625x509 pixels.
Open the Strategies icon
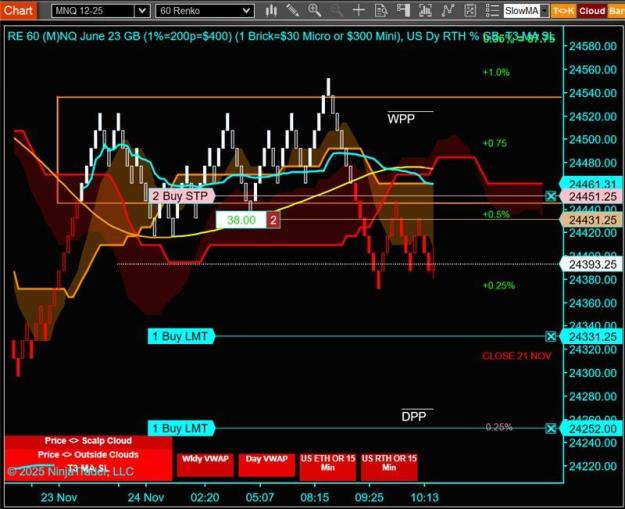tap(470, 10)
